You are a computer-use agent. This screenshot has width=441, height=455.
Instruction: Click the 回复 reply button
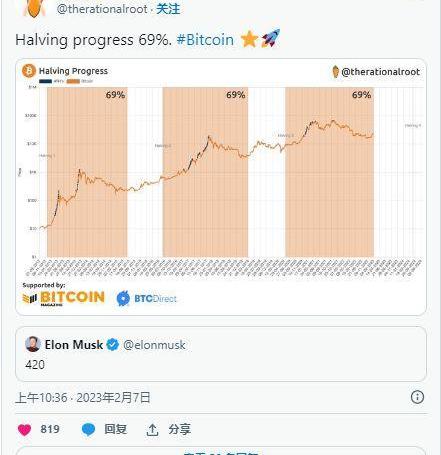coord(115,429)
